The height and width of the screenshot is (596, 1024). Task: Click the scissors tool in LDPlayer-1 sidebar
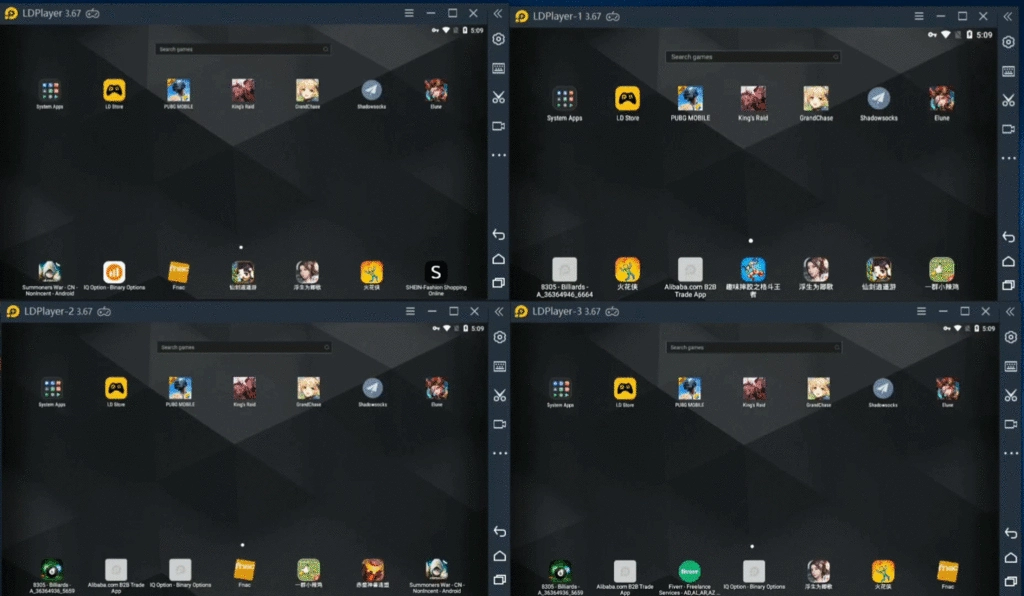(x=1009, y=100)
